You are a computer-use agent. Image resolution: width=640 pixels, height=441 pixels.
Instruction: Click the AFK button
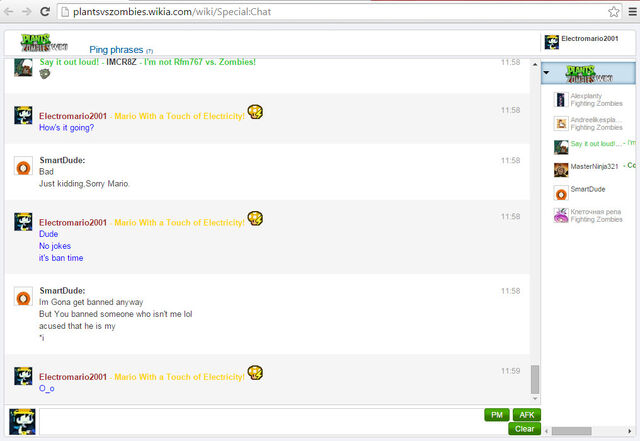(527, 415)
